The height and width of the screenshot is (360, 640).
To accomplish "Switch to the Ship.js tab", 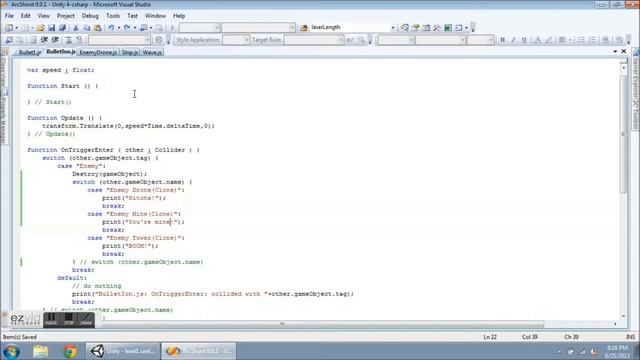I will click(x=129, y=52).
